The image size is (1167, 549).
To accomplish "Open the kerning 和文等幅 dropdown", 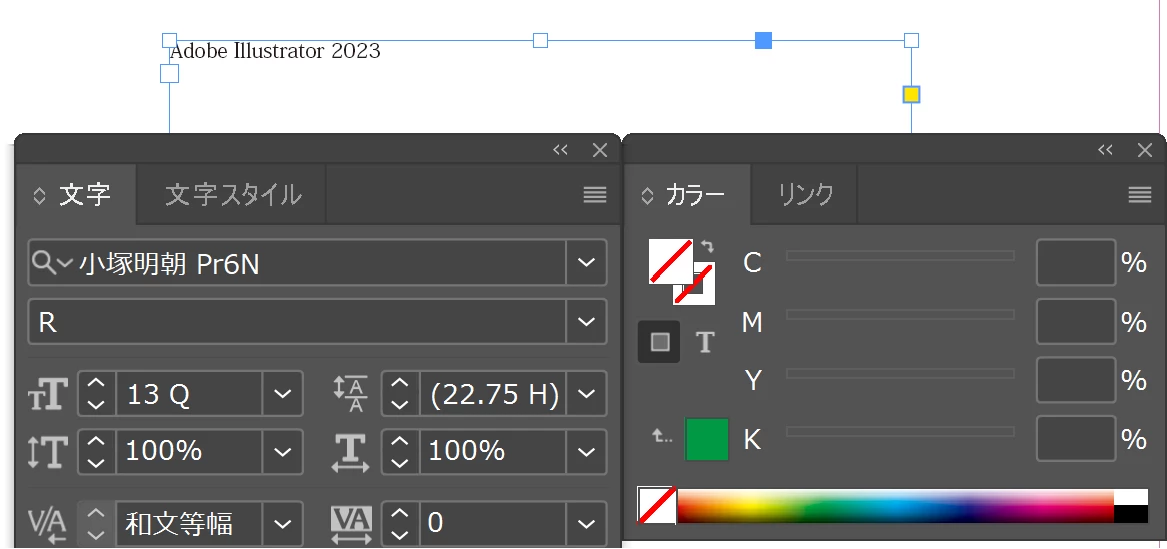I will [283, 524].
